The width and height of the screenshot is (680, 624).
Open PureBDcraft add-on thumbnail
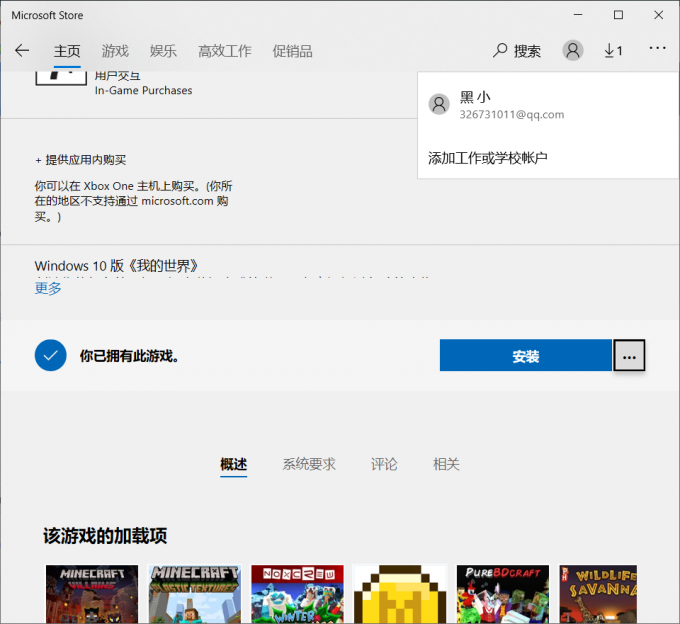[x=503, y=594]
